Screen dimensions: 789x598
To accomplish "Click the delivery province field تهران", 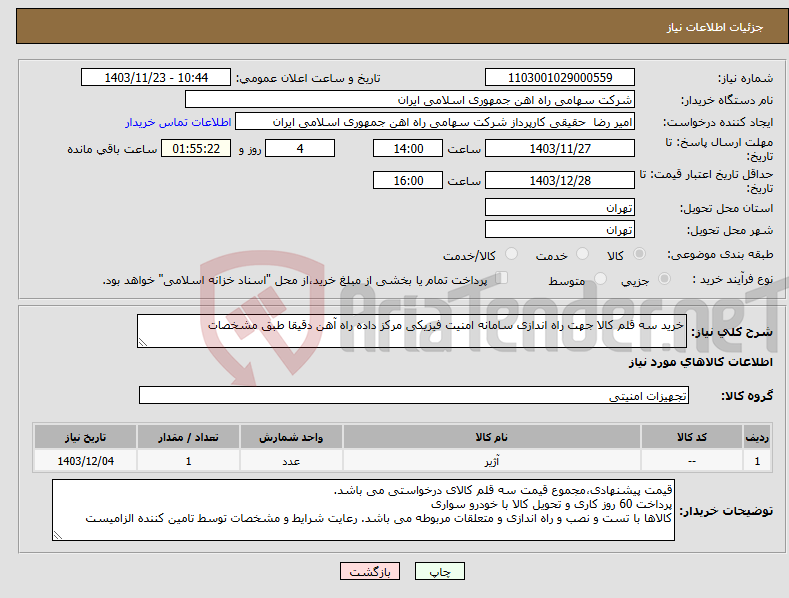I will [x=560, y=207].
